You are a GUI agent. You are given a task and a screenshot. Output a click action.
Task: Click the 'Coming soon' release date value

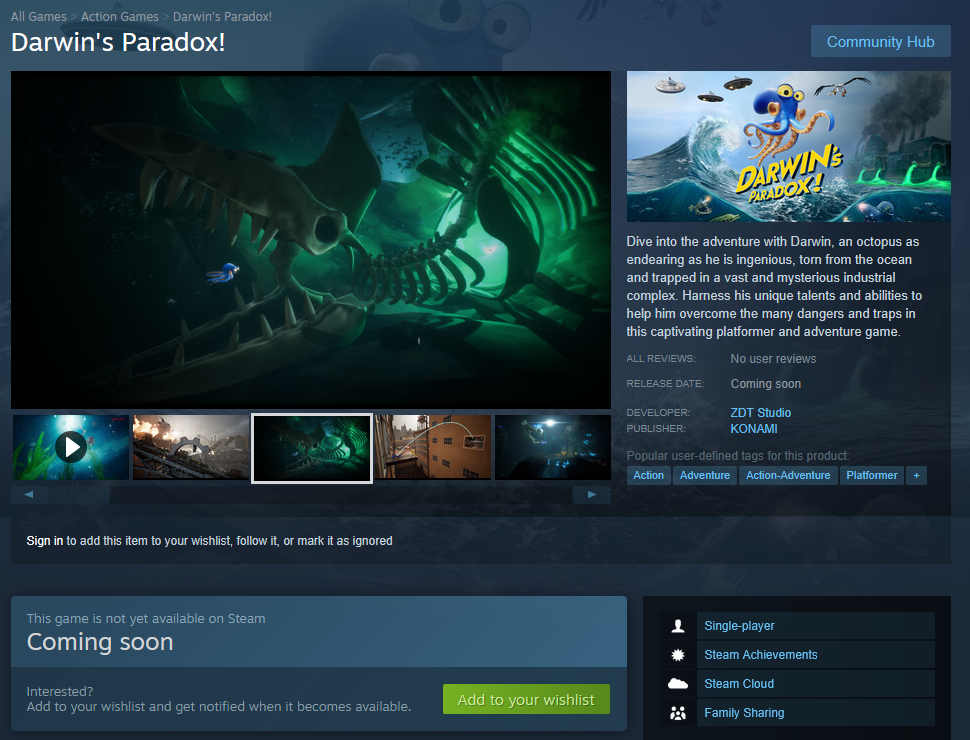766,384
